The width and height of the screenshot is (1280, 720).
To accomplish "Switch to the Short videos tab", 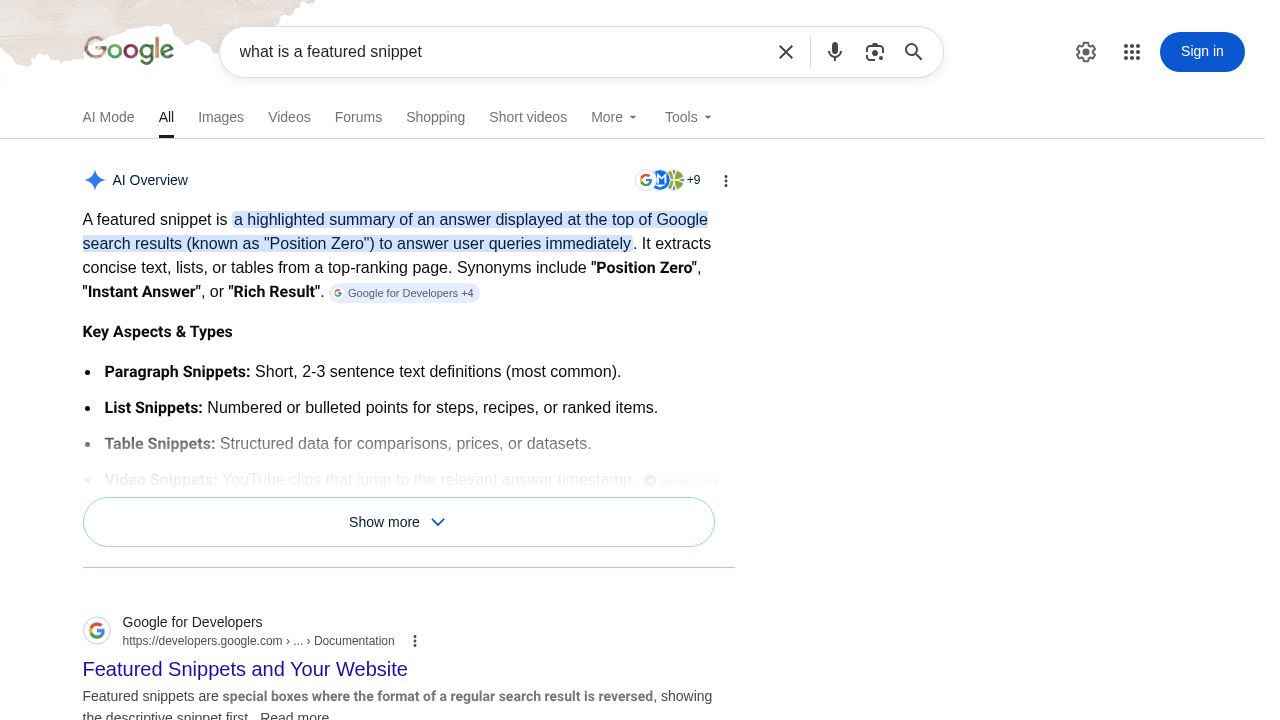I will (528, 117).
